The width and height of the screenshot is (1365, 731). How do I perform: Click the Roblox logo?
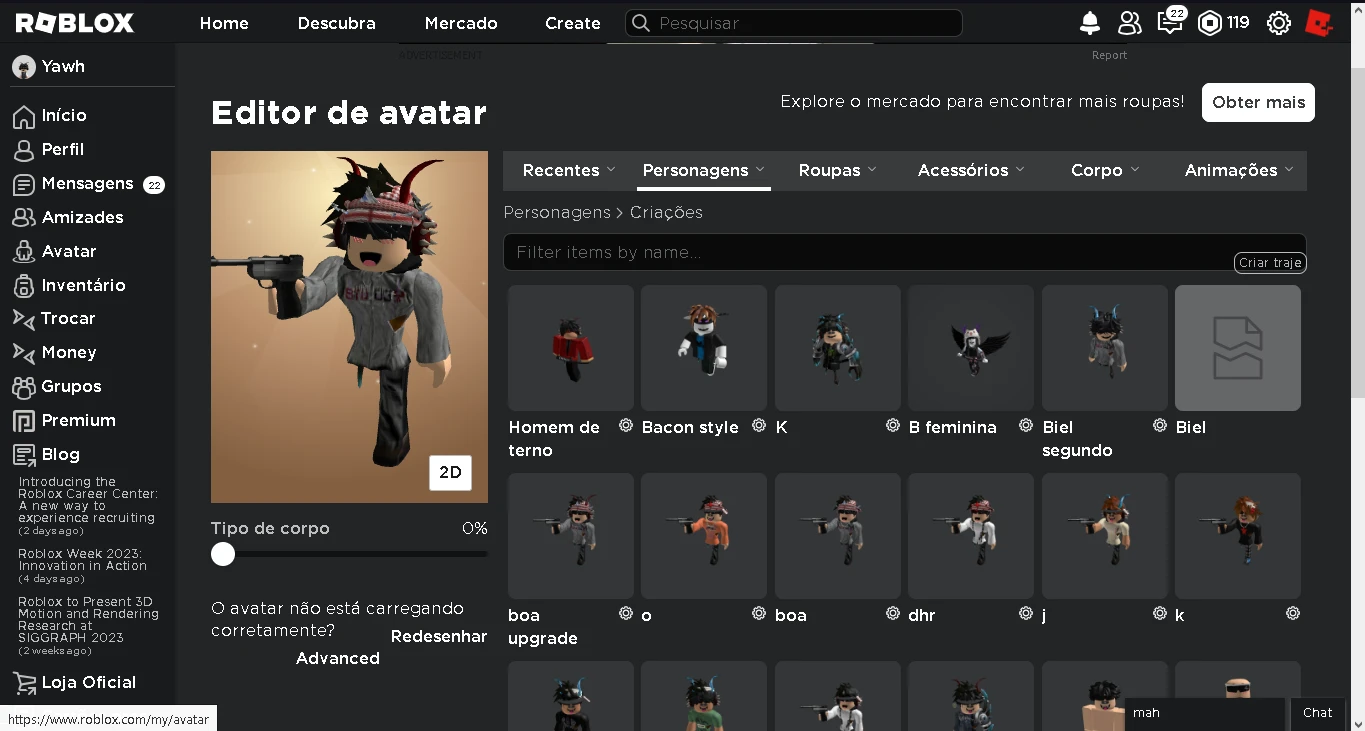pyautogui.click(x=75, y=23)
